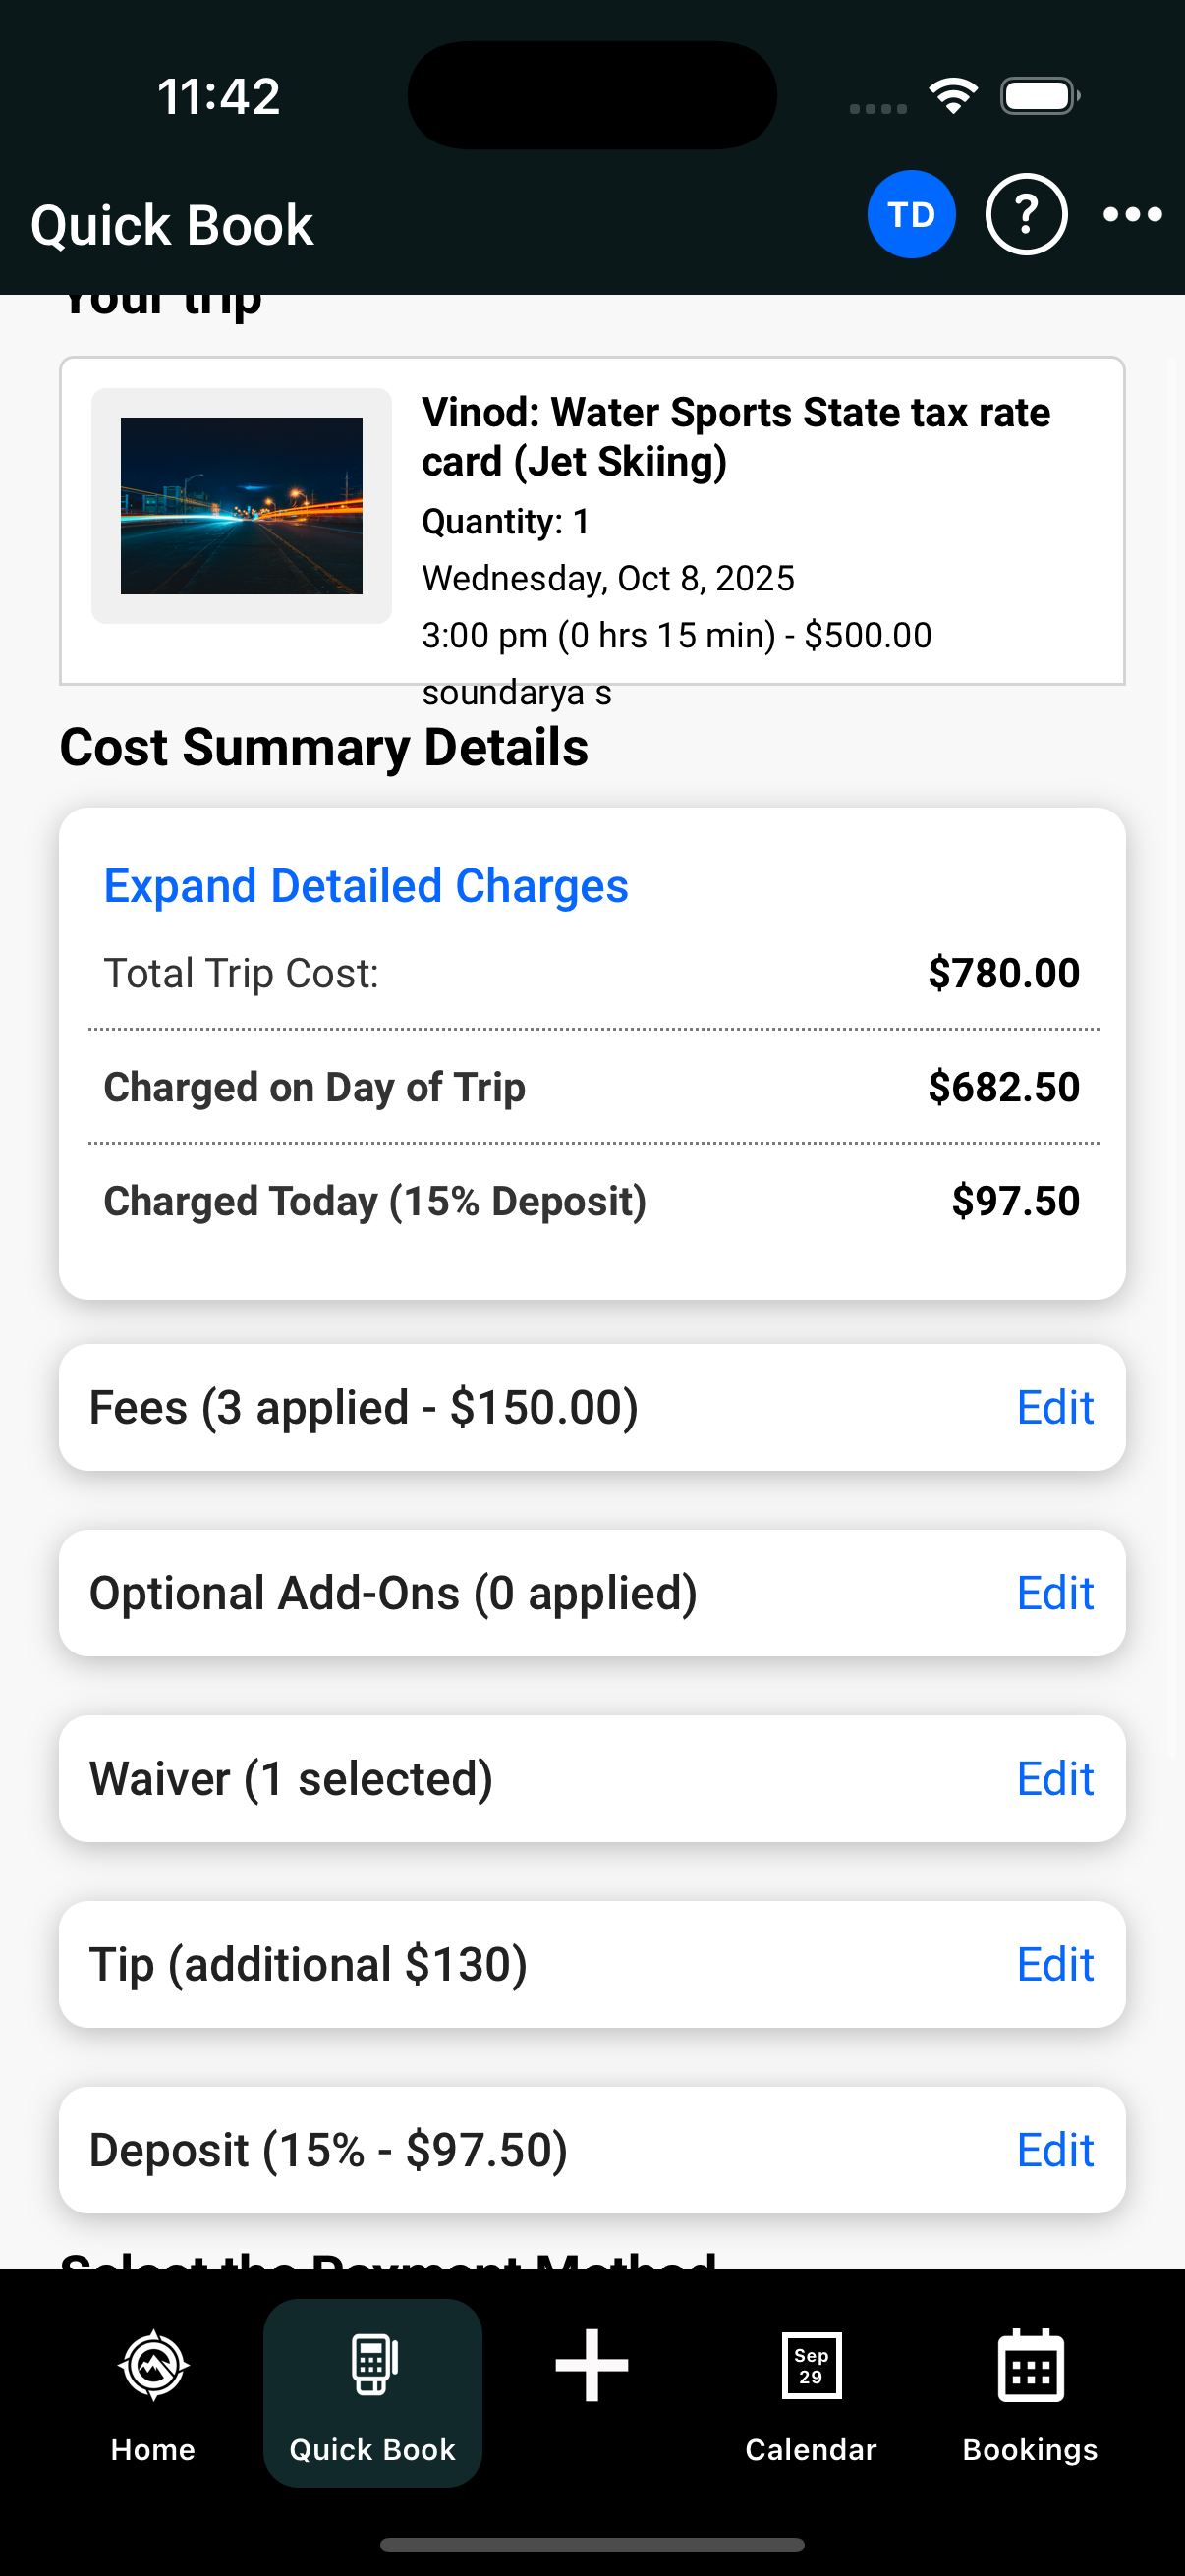Tap the Fees applied card
The width and height of the screenshot is (1185, 2576).
[500, 1407]
